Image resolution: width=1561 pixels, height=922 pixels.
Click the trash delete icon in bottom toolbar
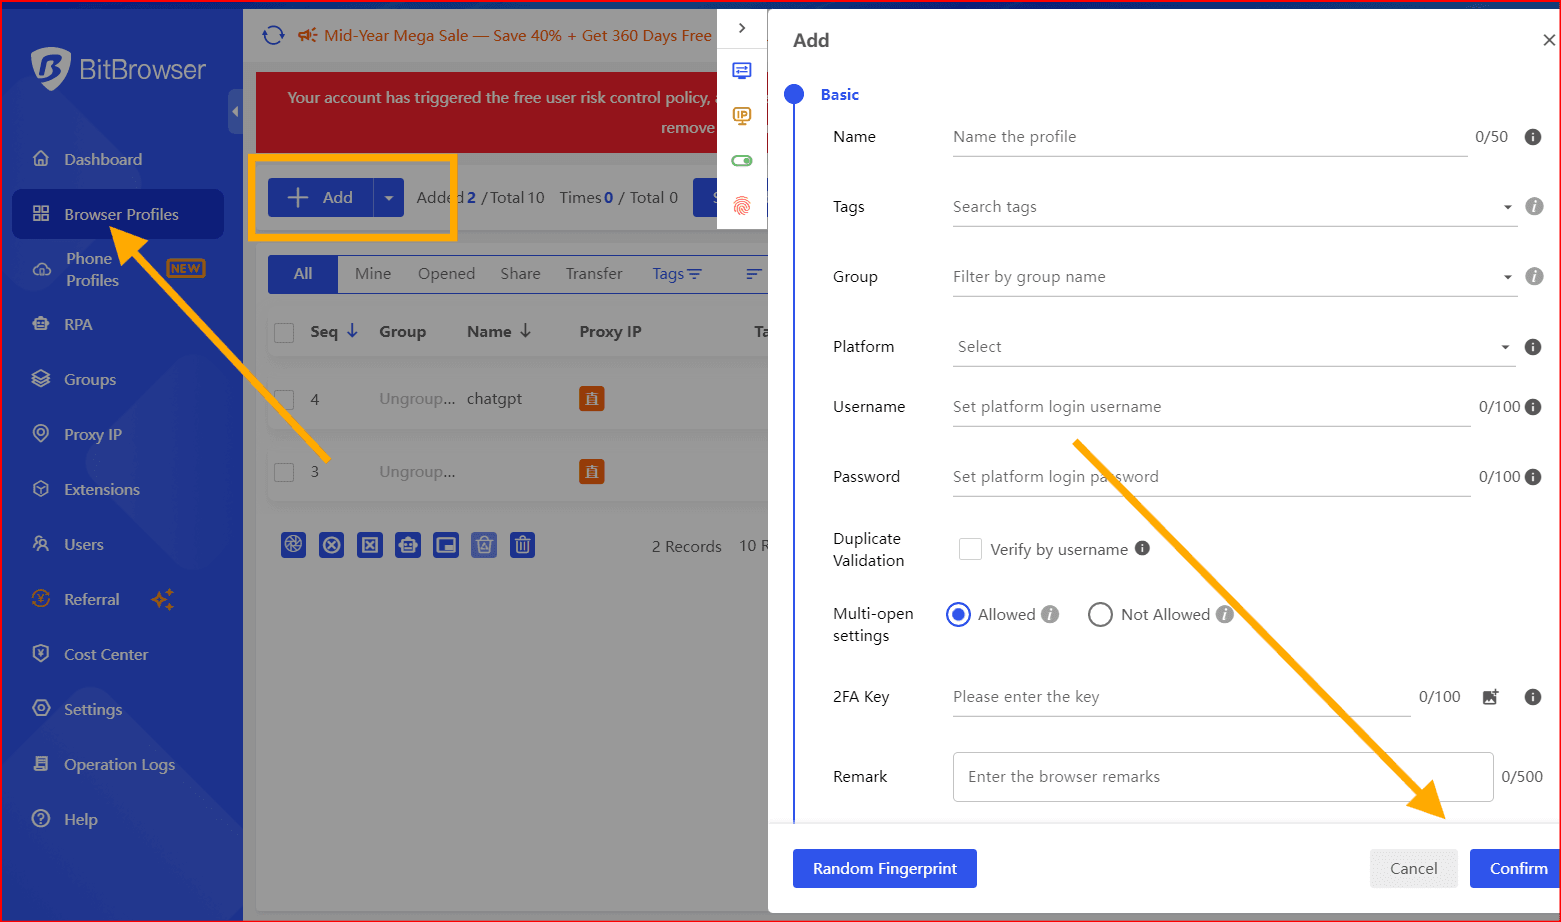point(522,545)
